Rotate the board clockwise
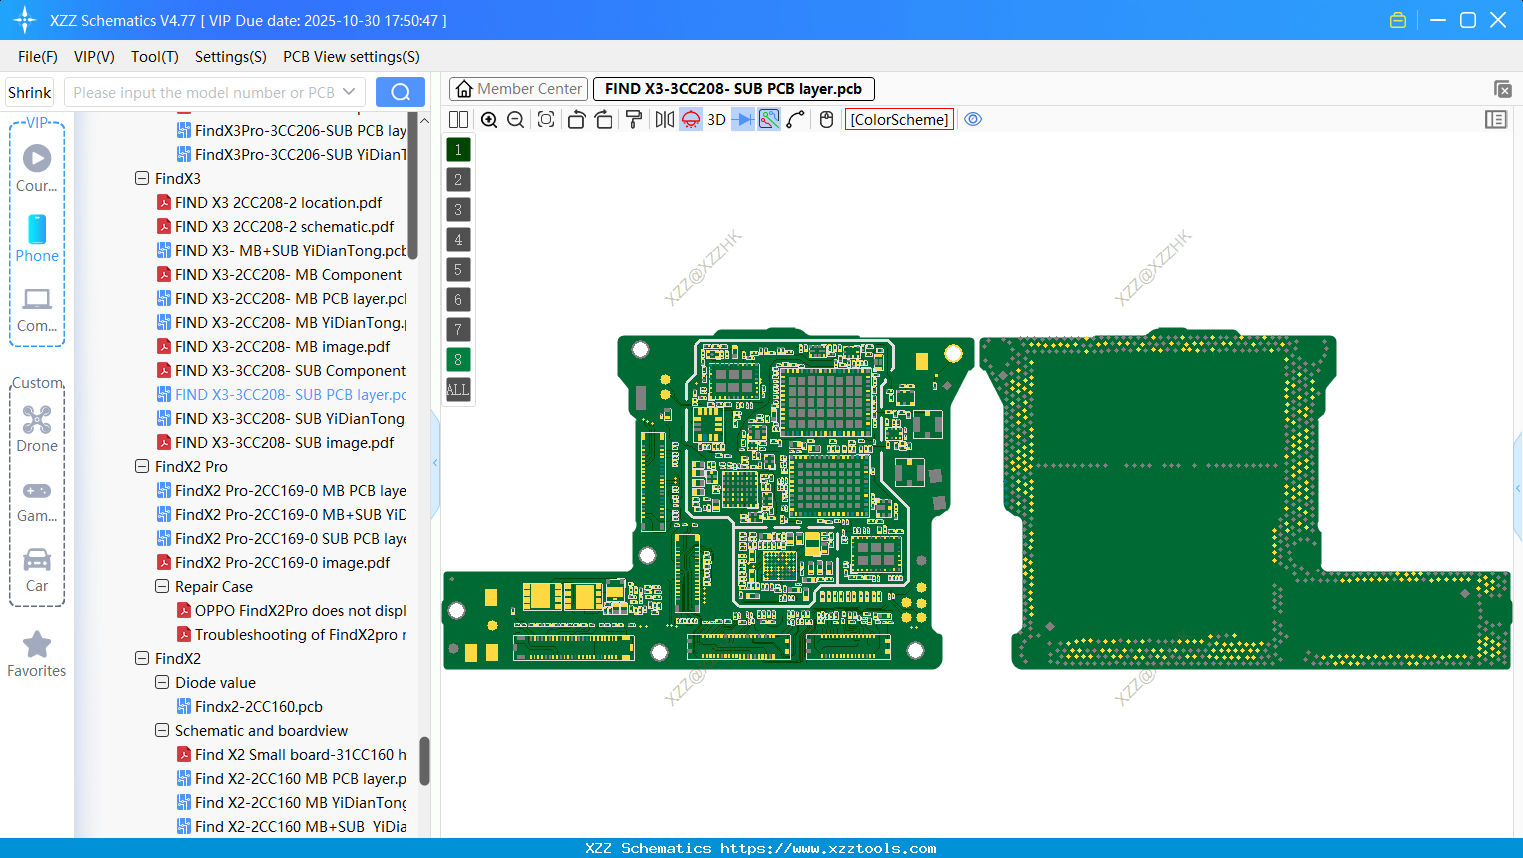 point(604,120)
